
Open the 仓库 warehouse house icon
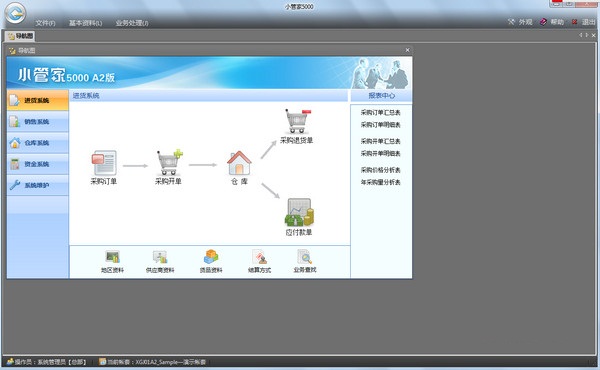[x=239, y=163]
